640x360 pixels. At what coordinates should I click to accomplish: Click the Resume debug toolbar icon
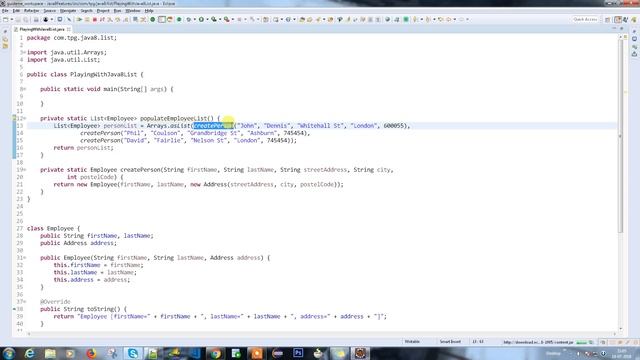pos(79,20)
